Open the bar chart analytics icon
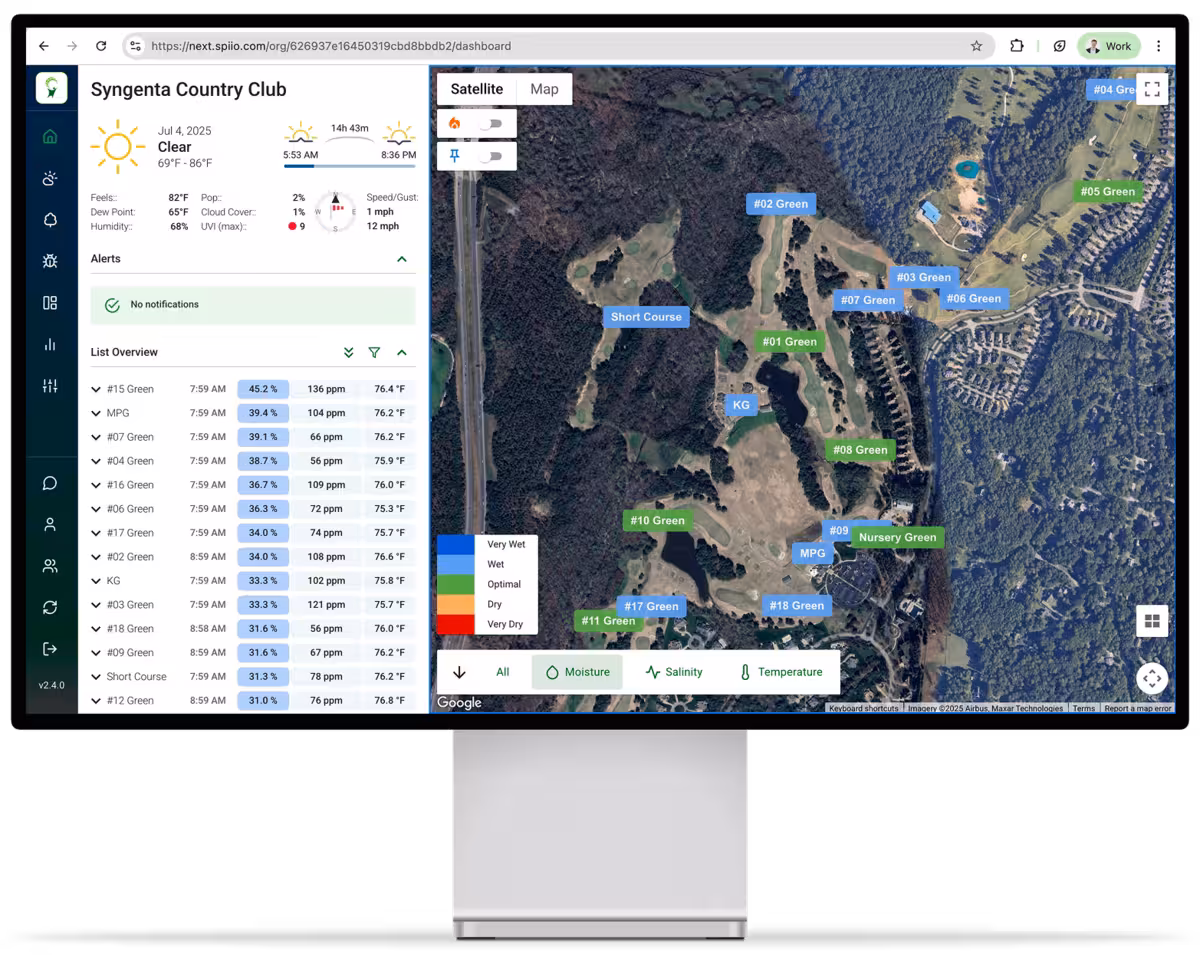1200x962 pixels. (50, 344)
